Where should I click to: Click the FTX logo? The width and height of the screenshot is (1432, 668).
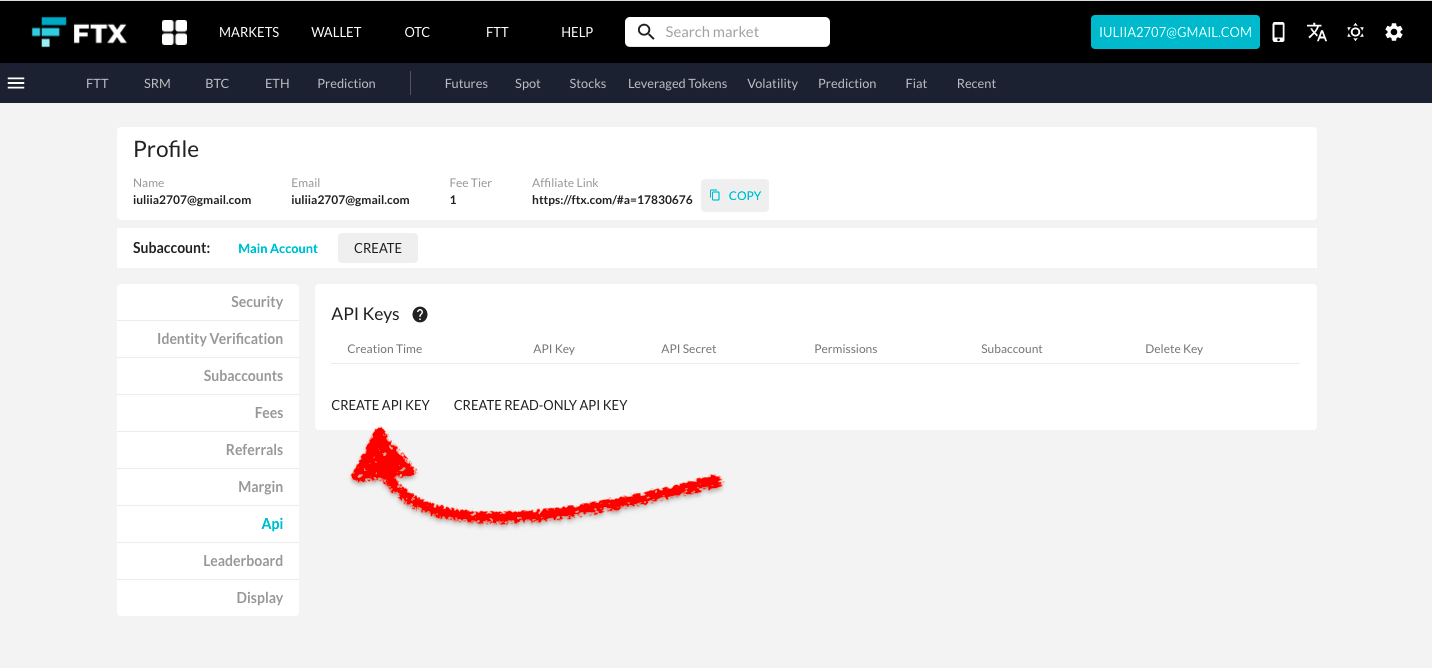point(80,31)
